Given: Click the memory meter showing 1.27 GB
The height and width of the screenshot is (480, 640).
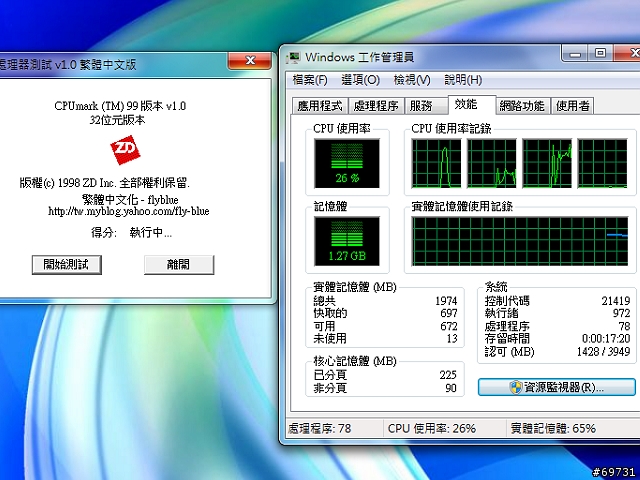Looking at the screenshot, I should coord(347,241).
